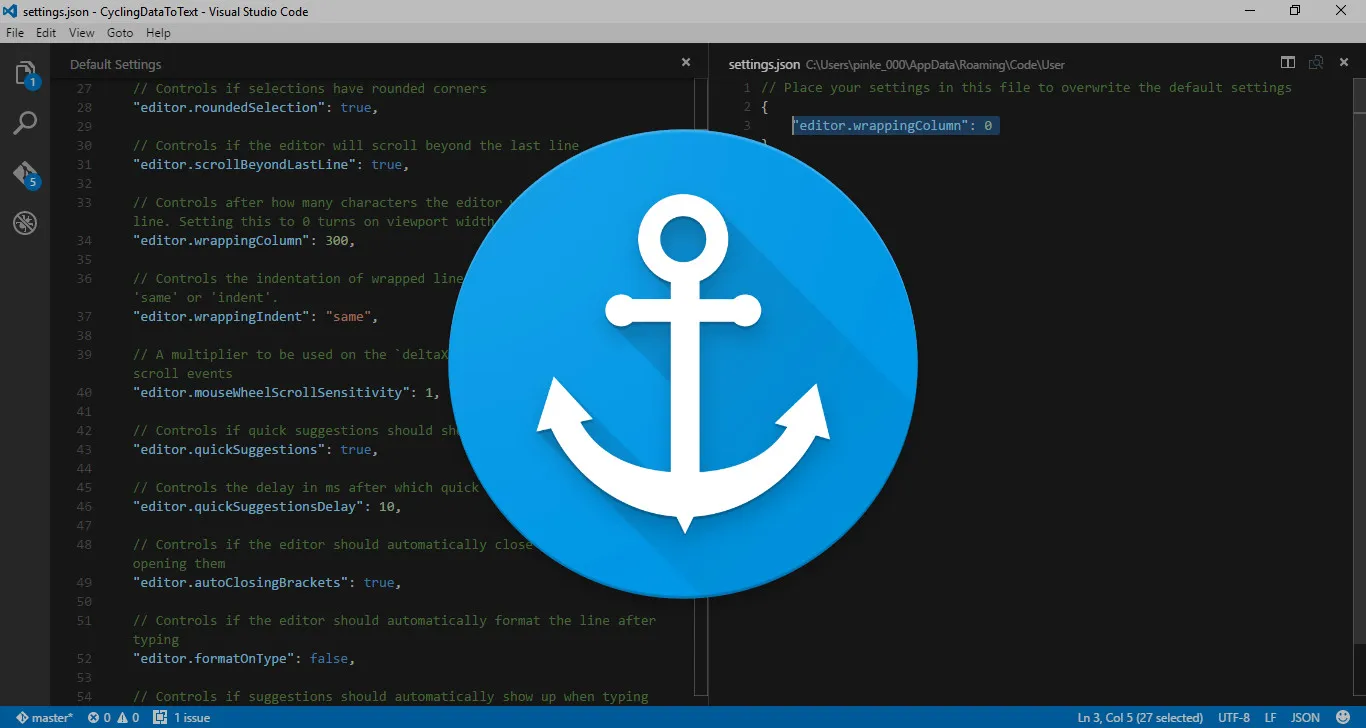Open the File menu
The image size is (1366, 728).
[x=15, y=33]
